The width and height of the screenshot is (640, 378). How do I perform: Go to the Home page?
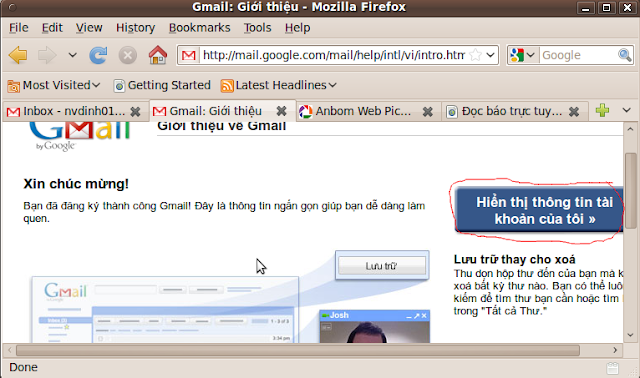click(158, 55)
